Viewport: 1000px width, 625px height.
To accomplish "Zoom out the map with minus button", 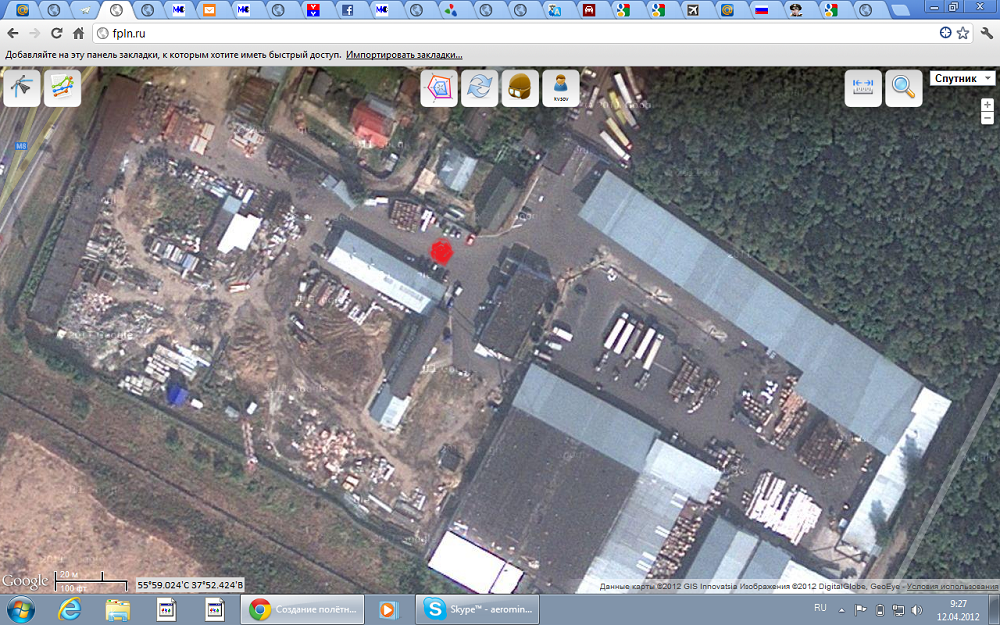I will [988, 118].
